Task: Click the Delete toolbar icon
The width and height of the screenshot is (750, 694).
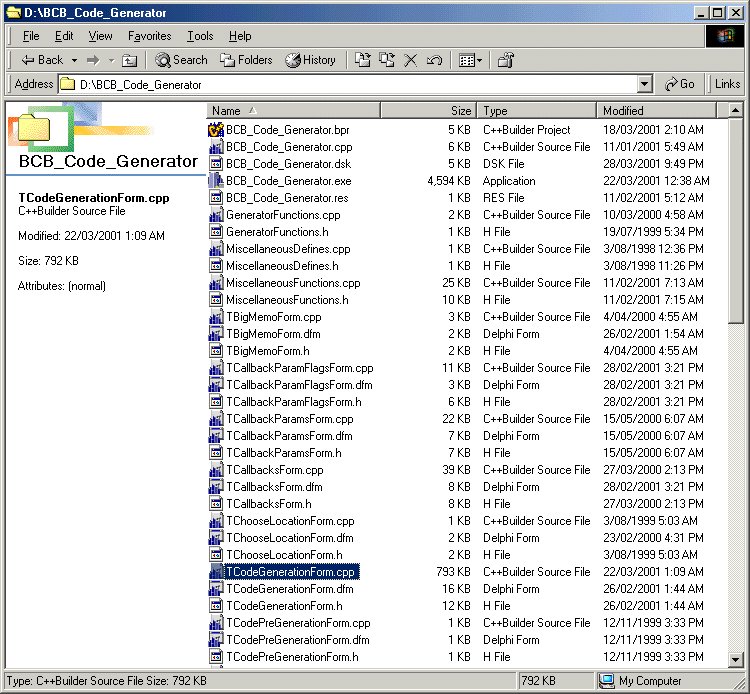Action: click(410, 60)
